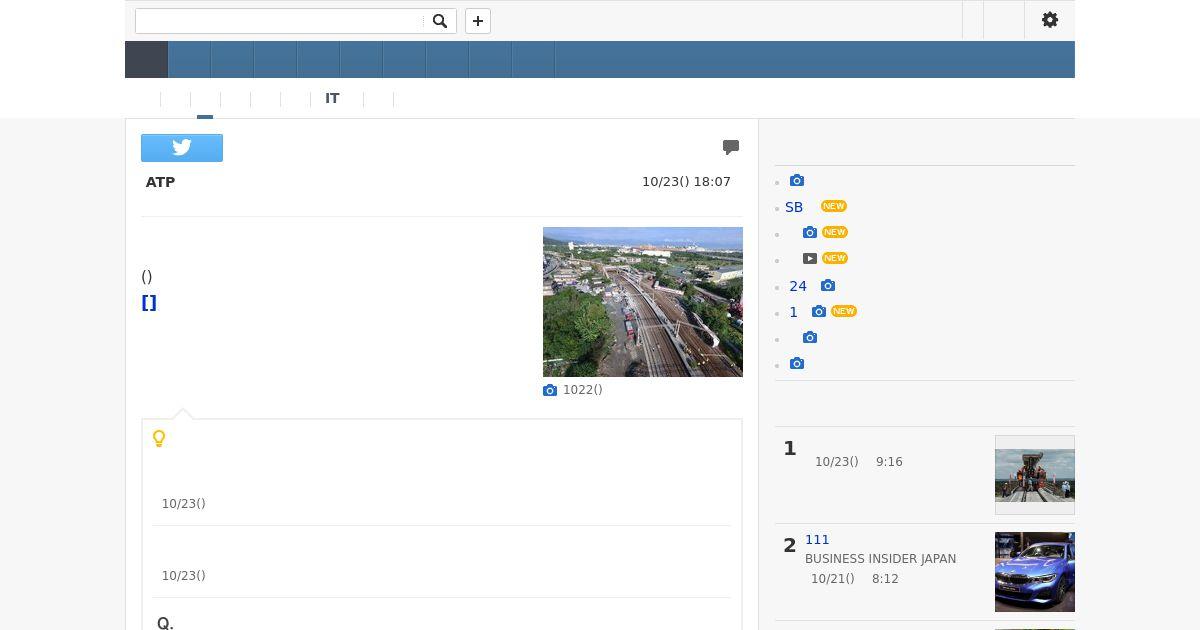1200x630 pixels.
Task: Click the 10/21() 8:12 date text
Action: 855,579
